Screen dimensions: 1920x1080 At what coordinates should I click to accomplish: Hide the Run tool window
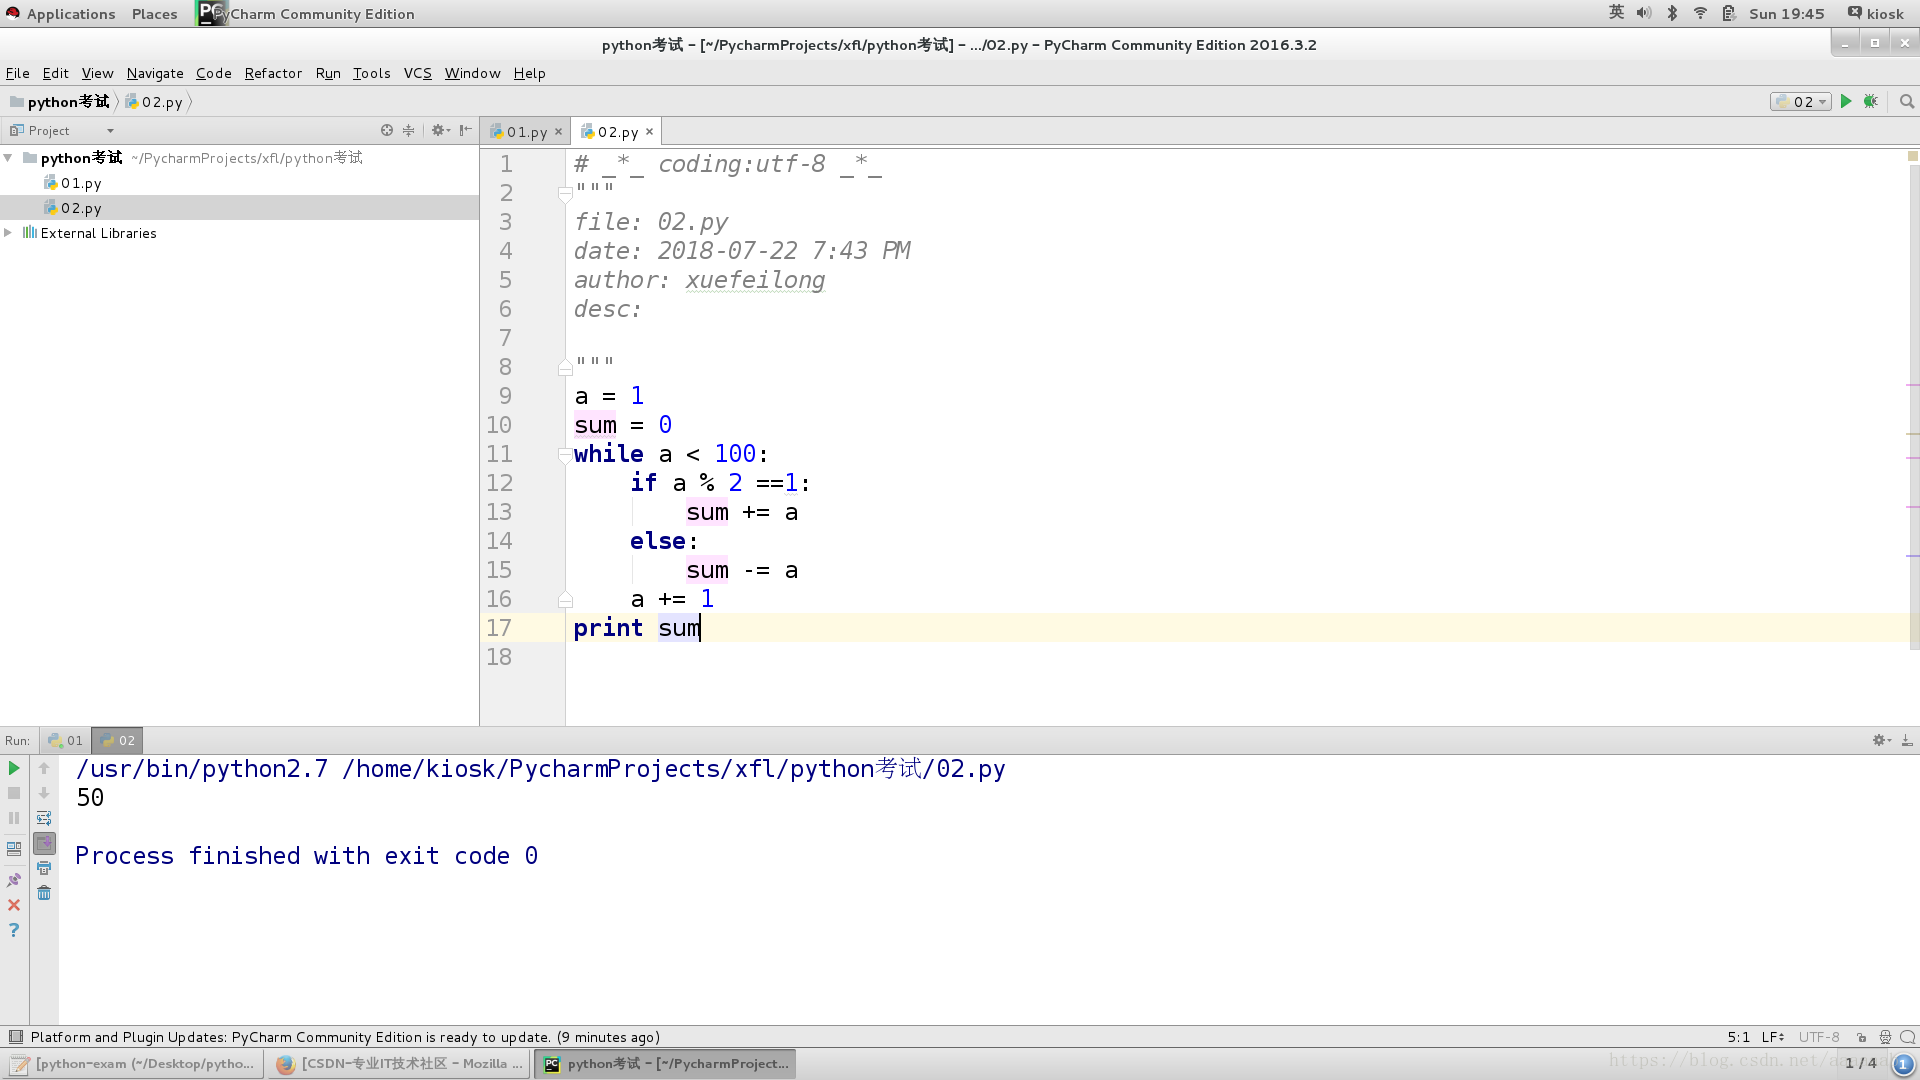1907,740
